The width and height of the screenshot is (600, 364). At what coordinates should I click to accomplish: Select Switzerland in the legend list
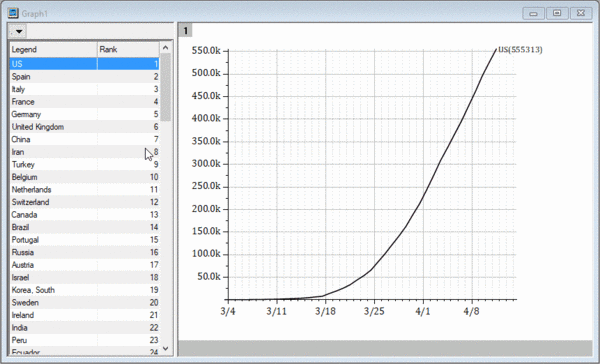(x=85, y=202)
